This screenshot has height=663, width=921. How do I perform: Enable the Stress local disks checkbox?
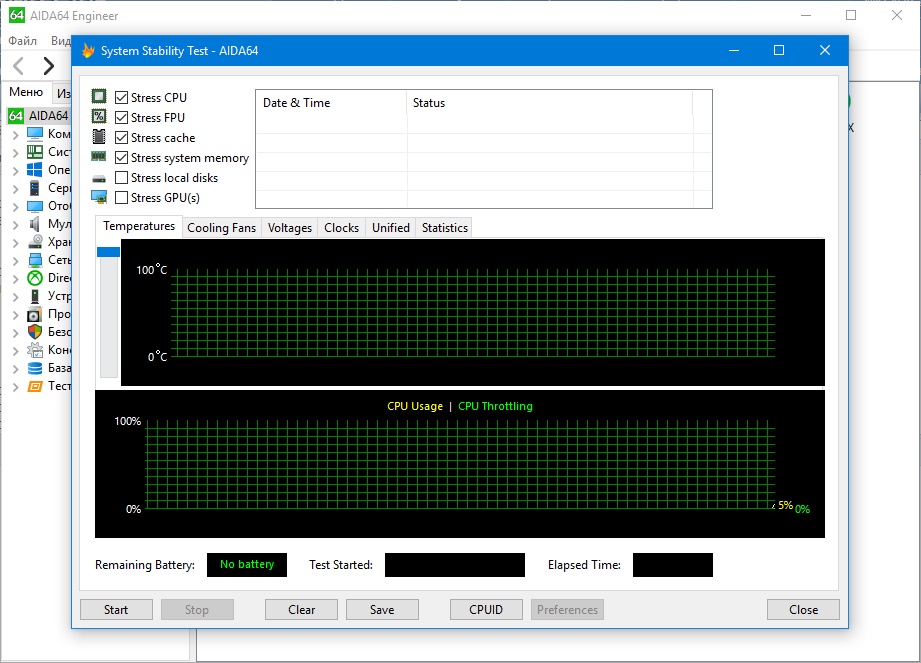[122, 178]
